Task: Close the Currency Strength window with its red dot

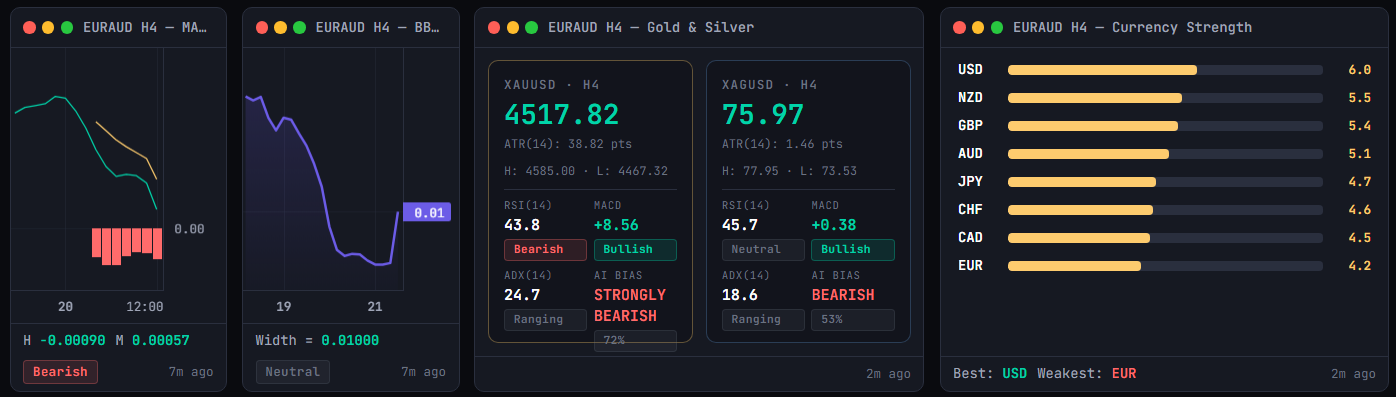Action: tap(960, 28)
